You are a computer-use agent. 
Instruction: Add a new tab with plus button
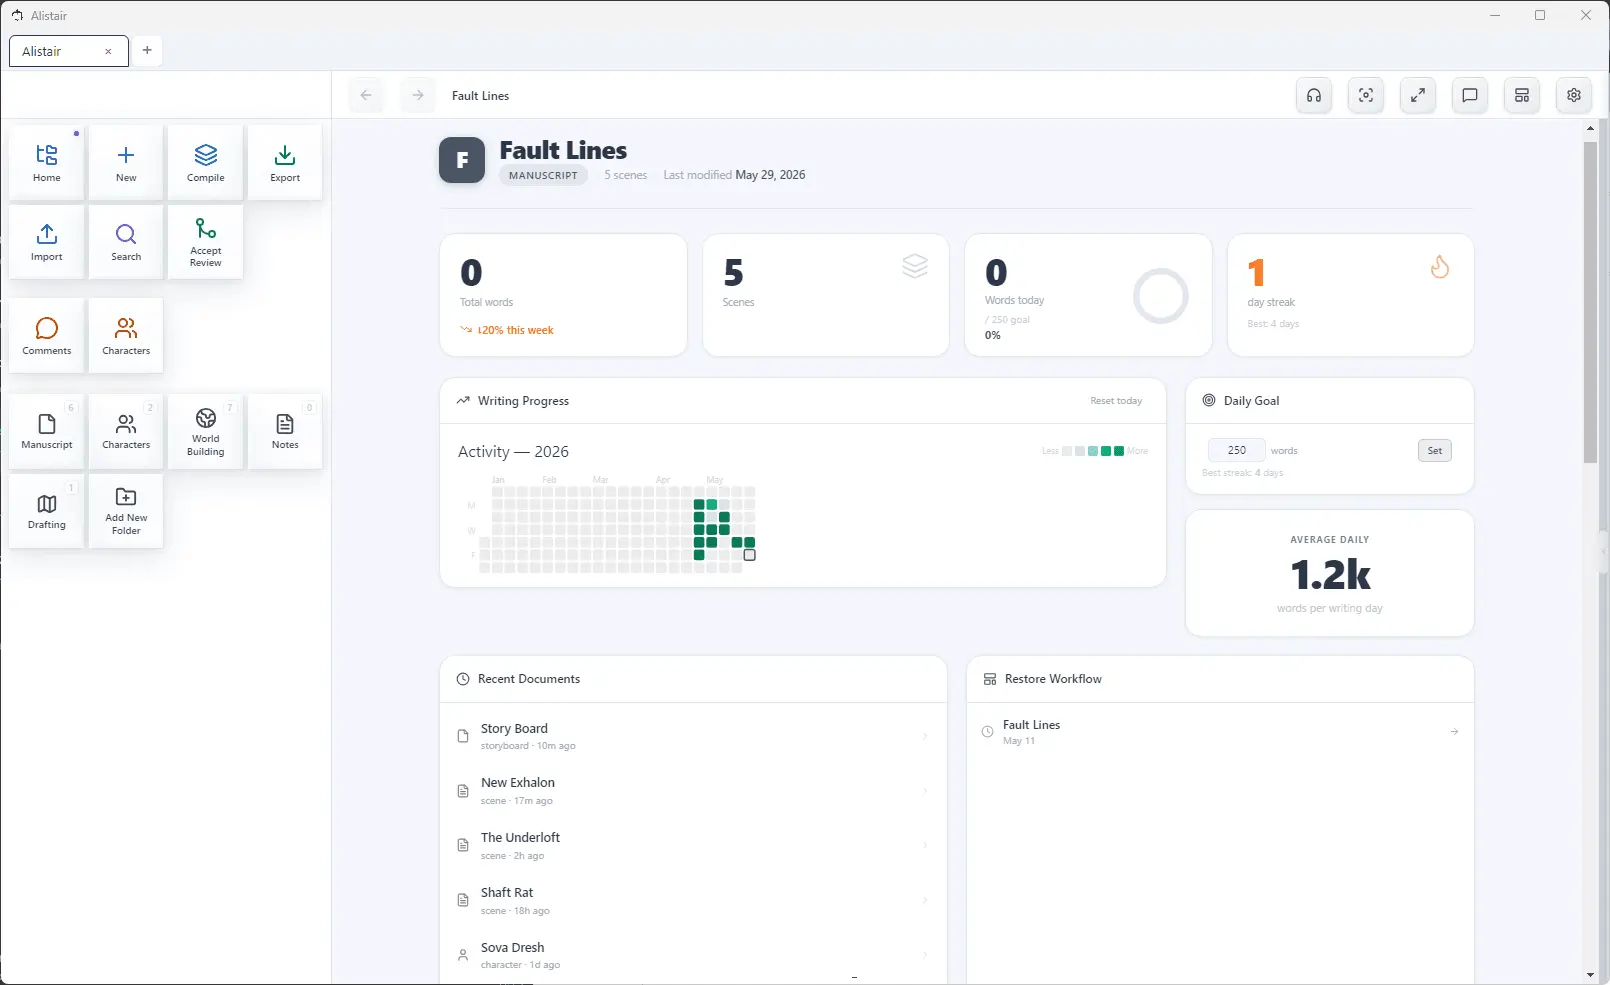click(x=147, y=50)
